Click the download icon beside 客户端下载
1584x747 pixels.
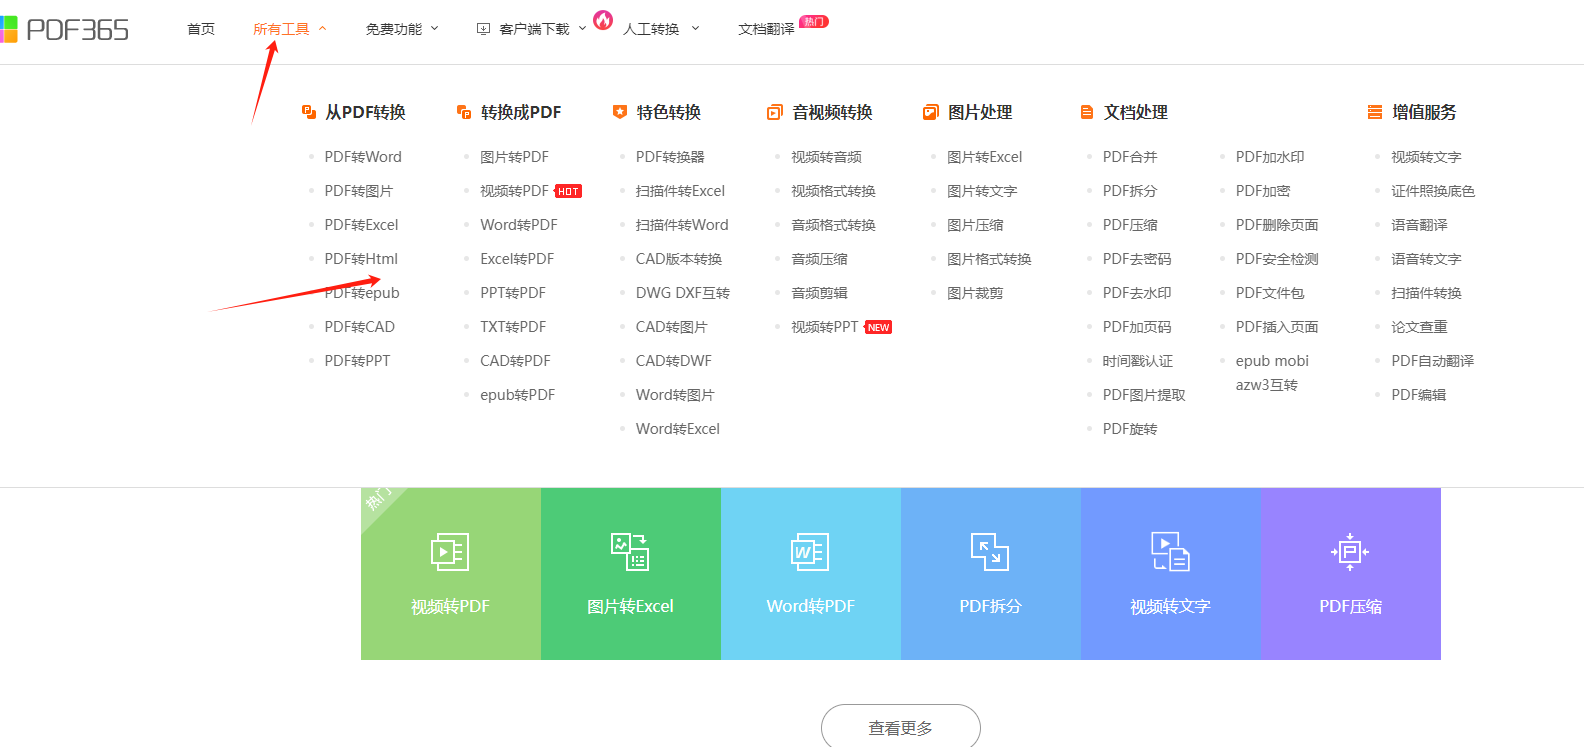click(483, 29)
